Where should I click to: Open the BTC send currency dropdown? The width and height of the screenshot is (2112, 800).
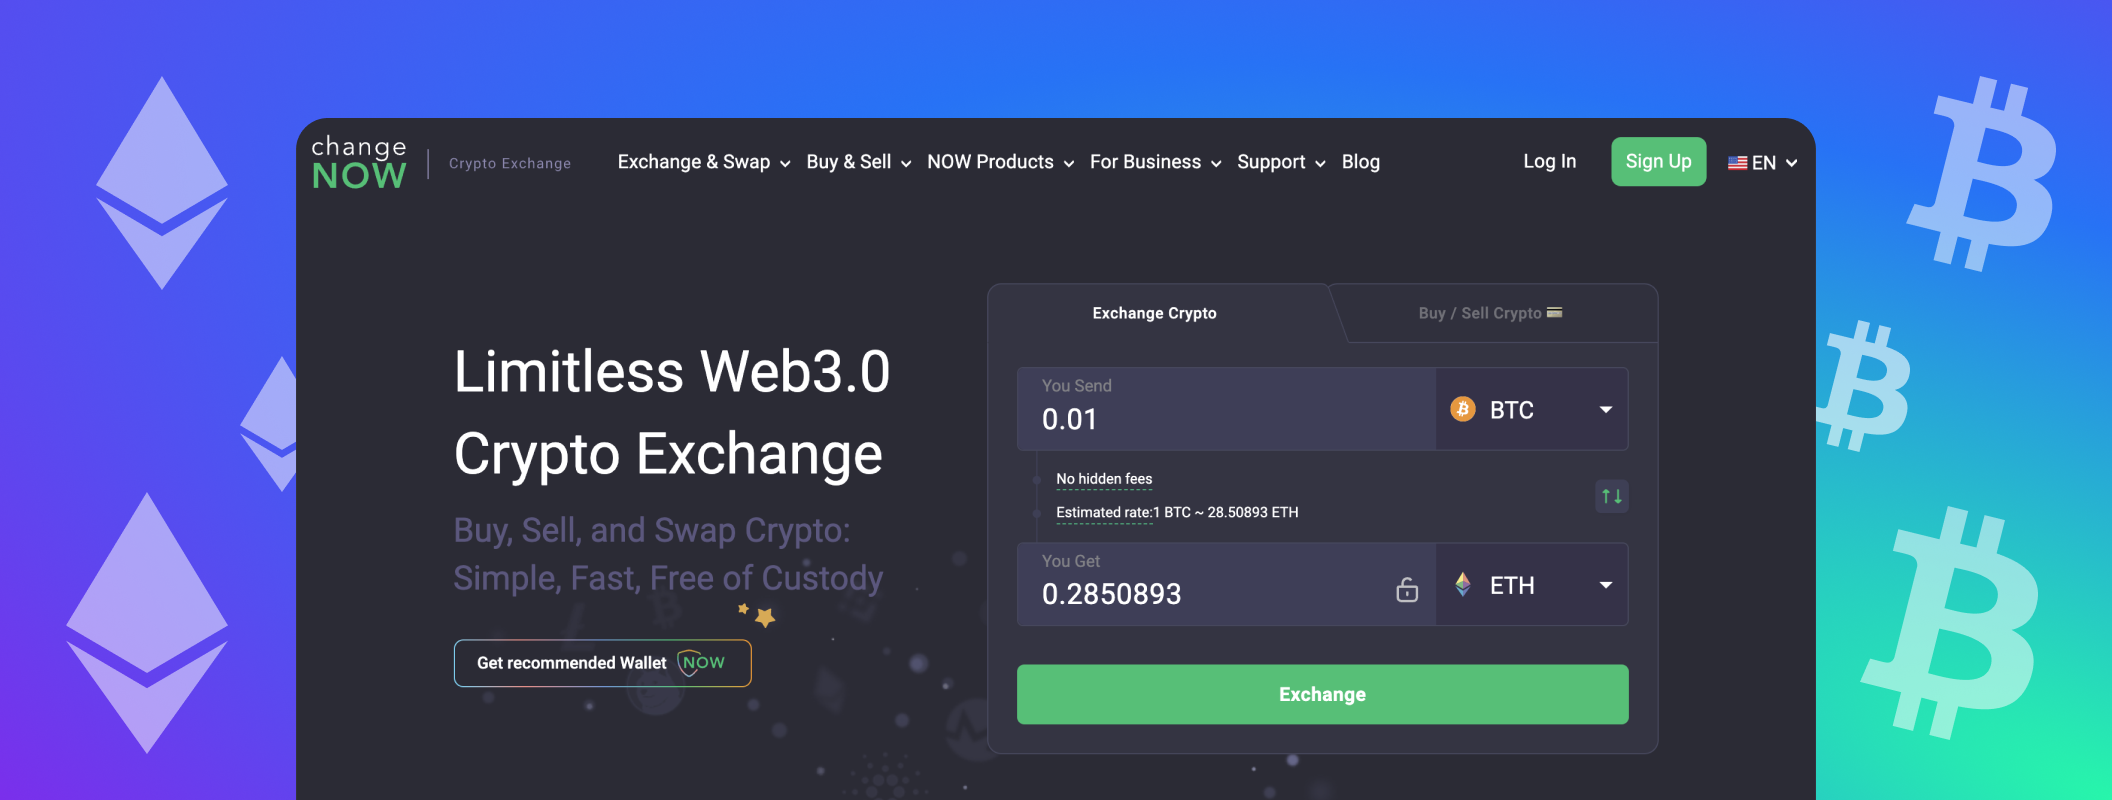pyautogui.click(x=1532, y=409)
